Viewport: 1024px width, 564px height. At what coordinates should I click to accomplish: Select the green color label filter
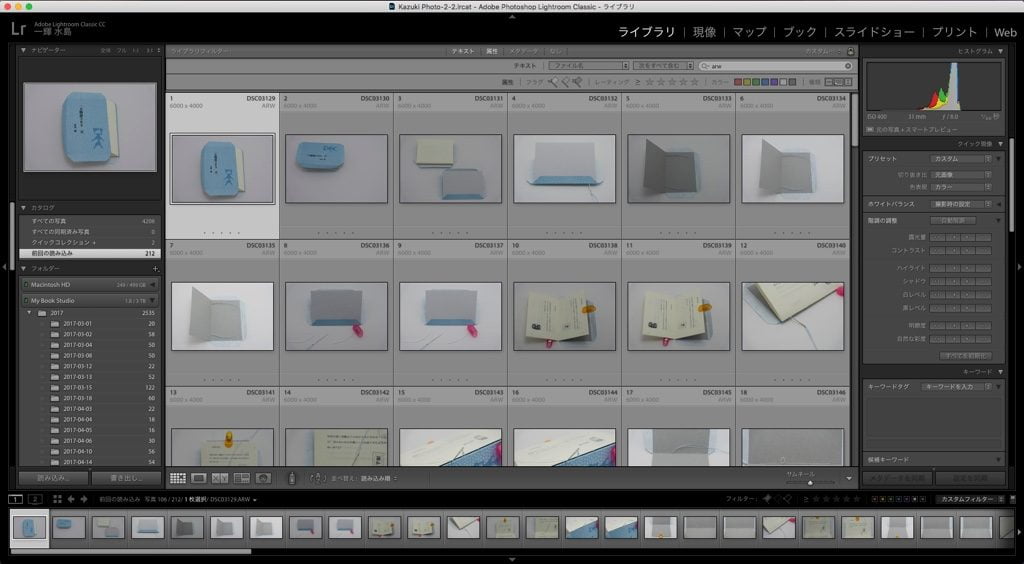[x=756, y=82]
